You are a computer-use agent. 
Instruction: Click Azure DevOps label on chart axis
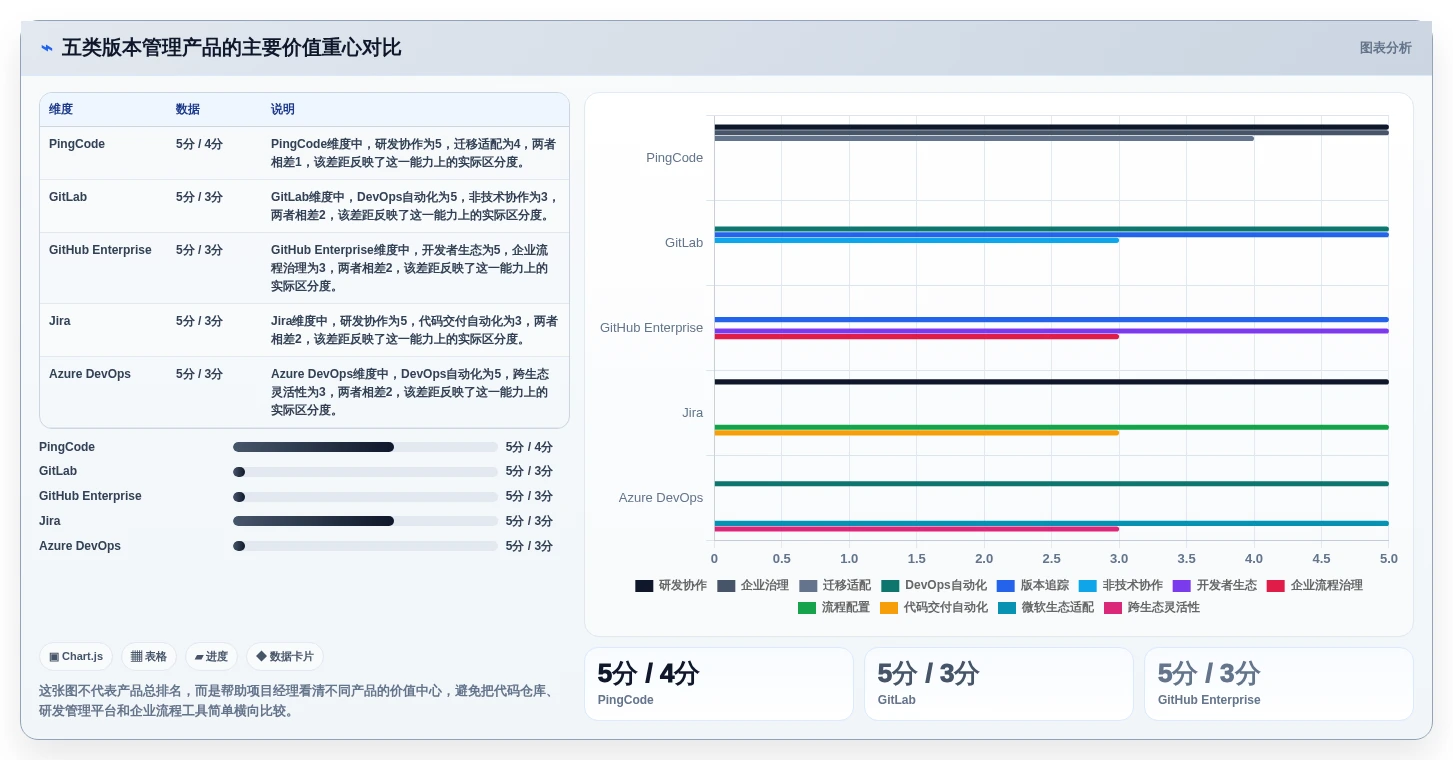pyautogui.click(x=661, y=498)
